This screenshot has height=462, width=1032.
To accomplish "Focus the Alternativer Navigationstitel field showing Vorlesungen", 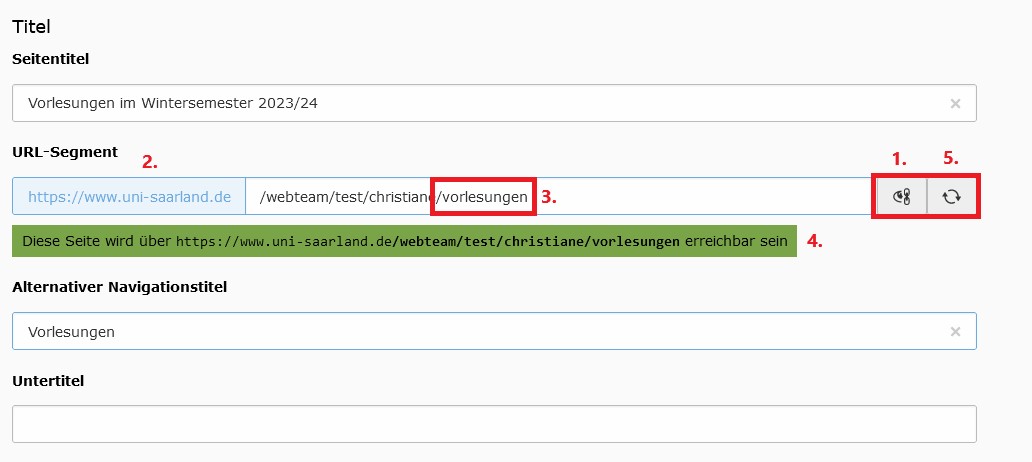I will coord(494,331).
